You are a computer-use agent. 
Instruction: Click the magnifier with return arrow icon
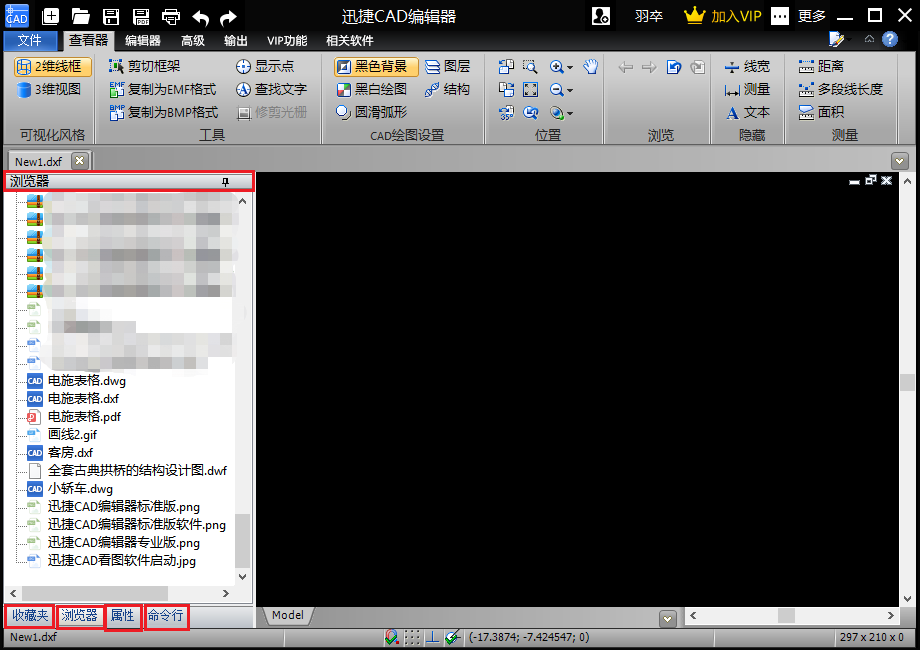tap(530, 112)
